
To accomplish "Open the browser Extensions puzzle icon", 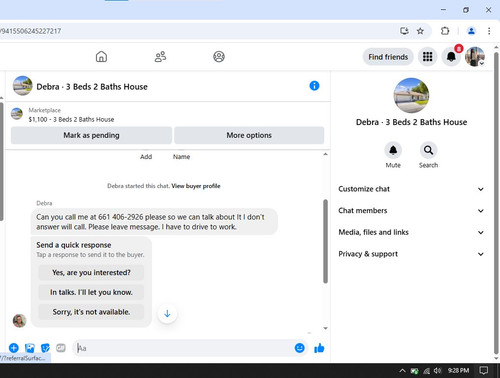I will tap(445, 31).
